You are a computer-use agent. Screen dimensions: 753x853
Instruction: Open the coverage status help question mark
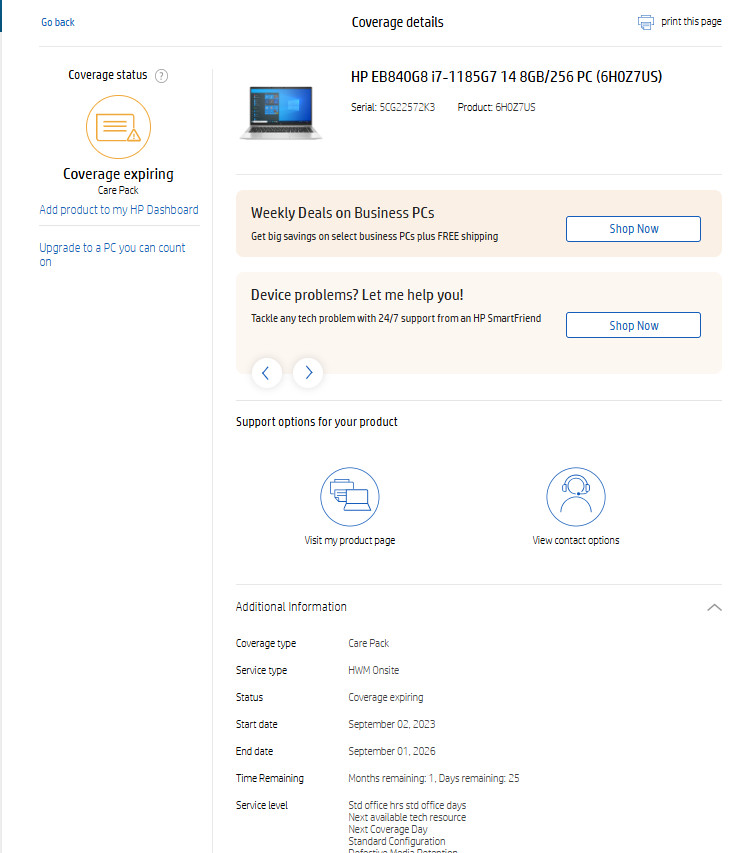162,76
